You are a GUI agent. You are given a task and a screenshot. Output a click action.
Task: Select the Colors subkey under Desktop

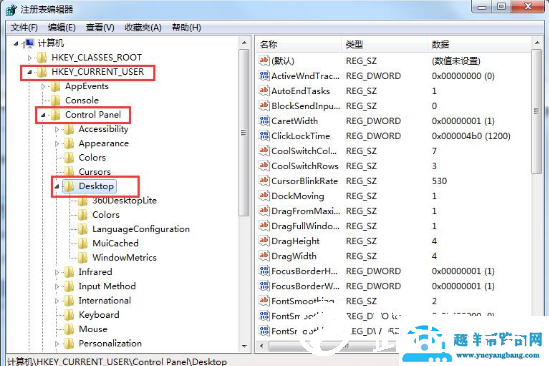[106, 215]
